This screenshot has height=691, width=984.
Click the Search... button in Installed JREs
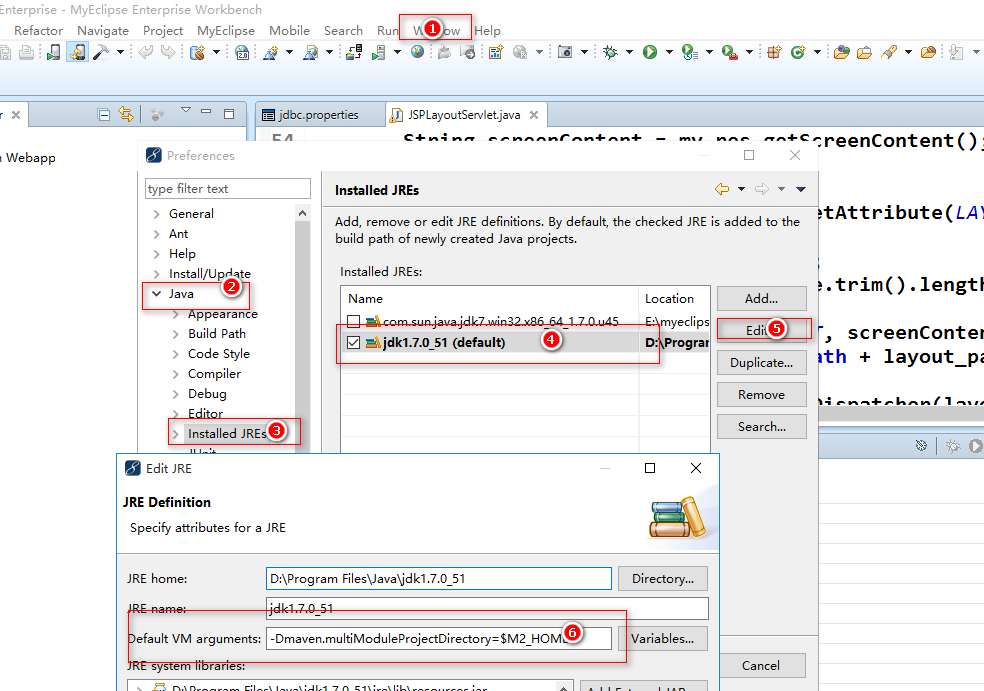[761, 427]
